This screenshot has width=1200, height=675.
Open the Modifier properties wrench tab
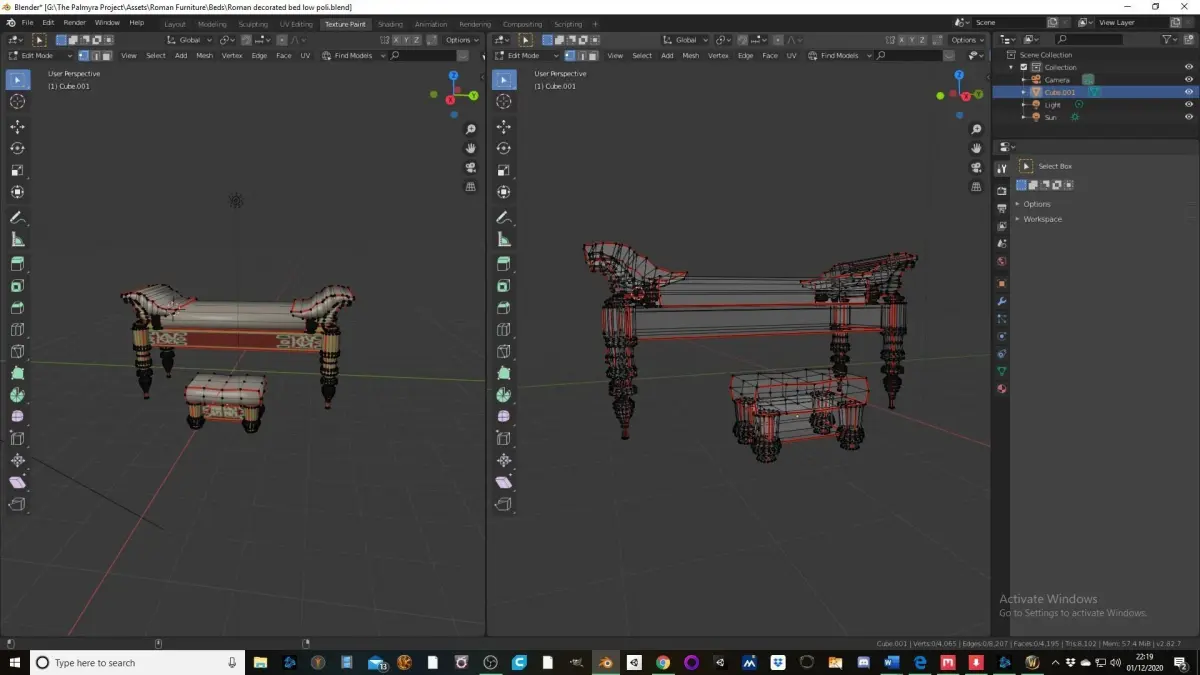coord(1002,301)
